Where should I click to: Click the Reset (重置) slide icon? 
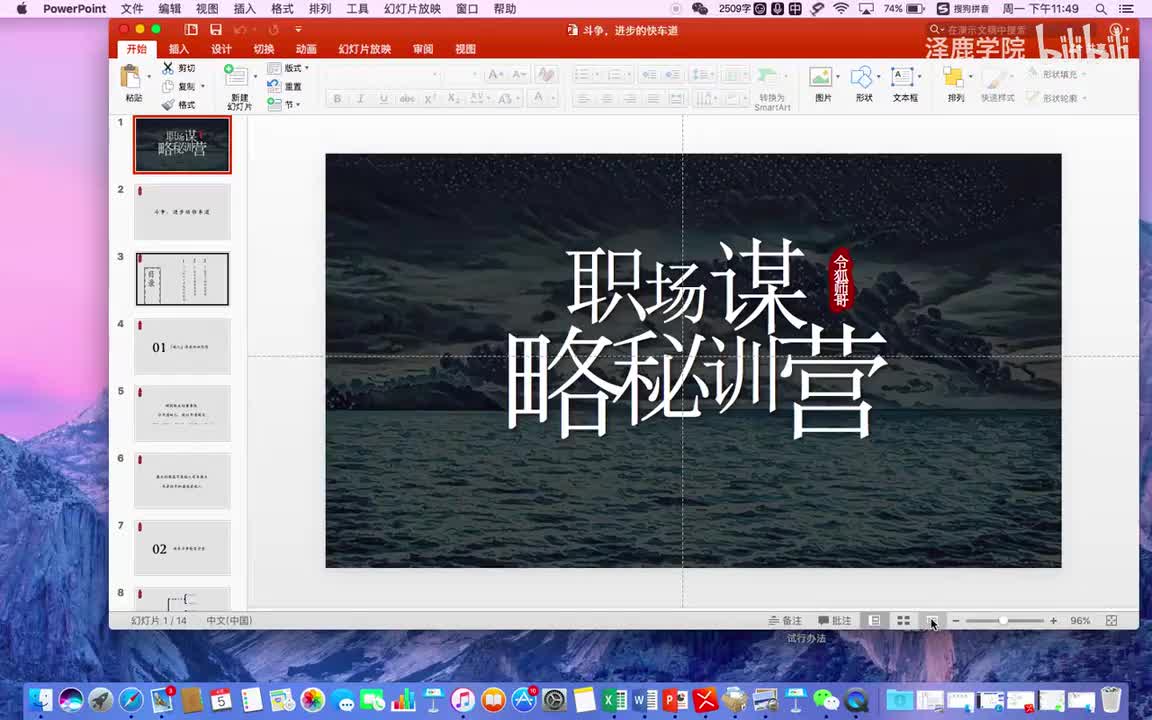coord(274,86)
